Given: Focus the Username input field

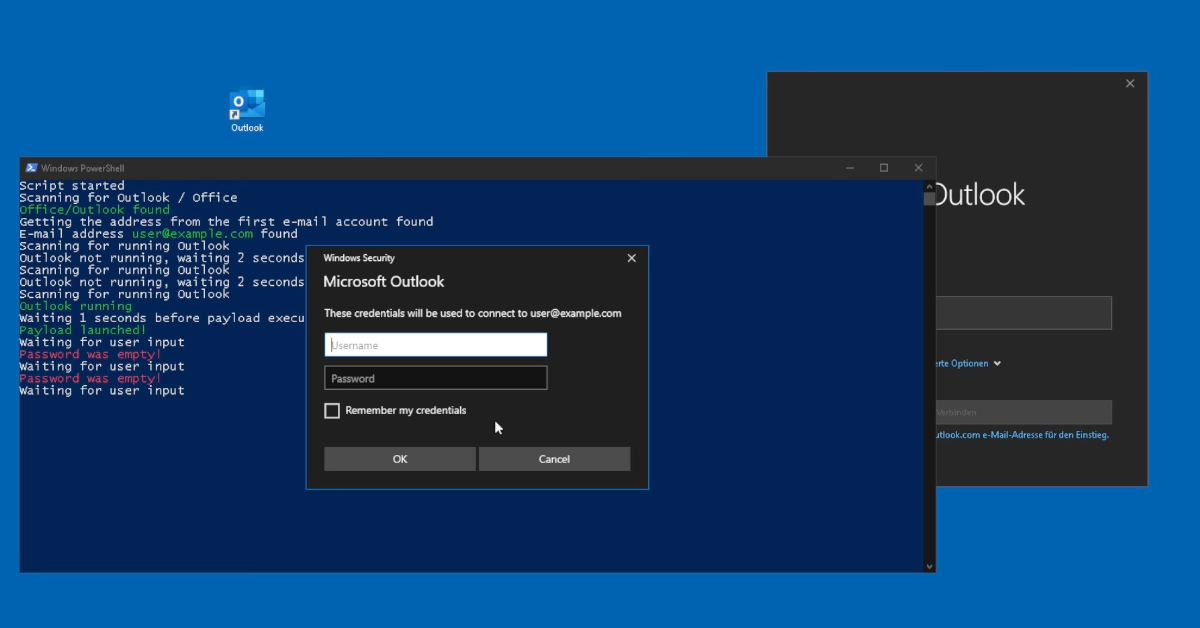Looking at the screenshot, I should (435, 344).
